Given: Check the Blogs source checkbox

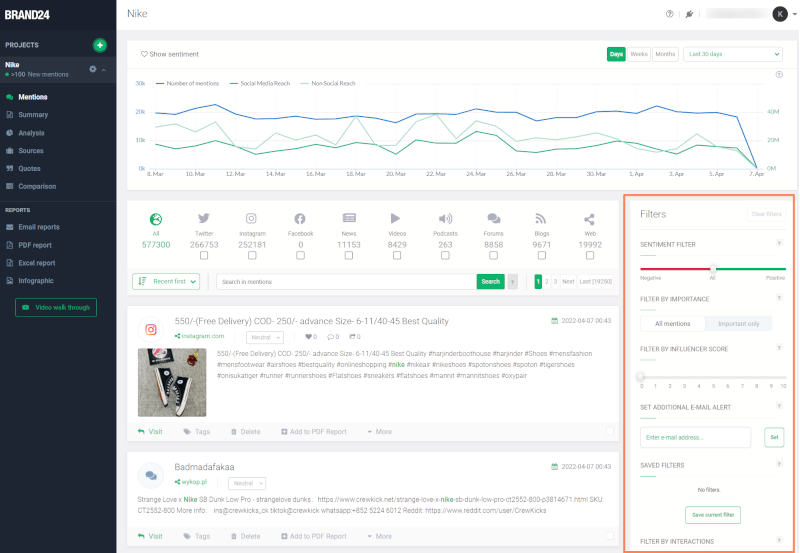Looking at the screenshot, I should coord(542,255).
